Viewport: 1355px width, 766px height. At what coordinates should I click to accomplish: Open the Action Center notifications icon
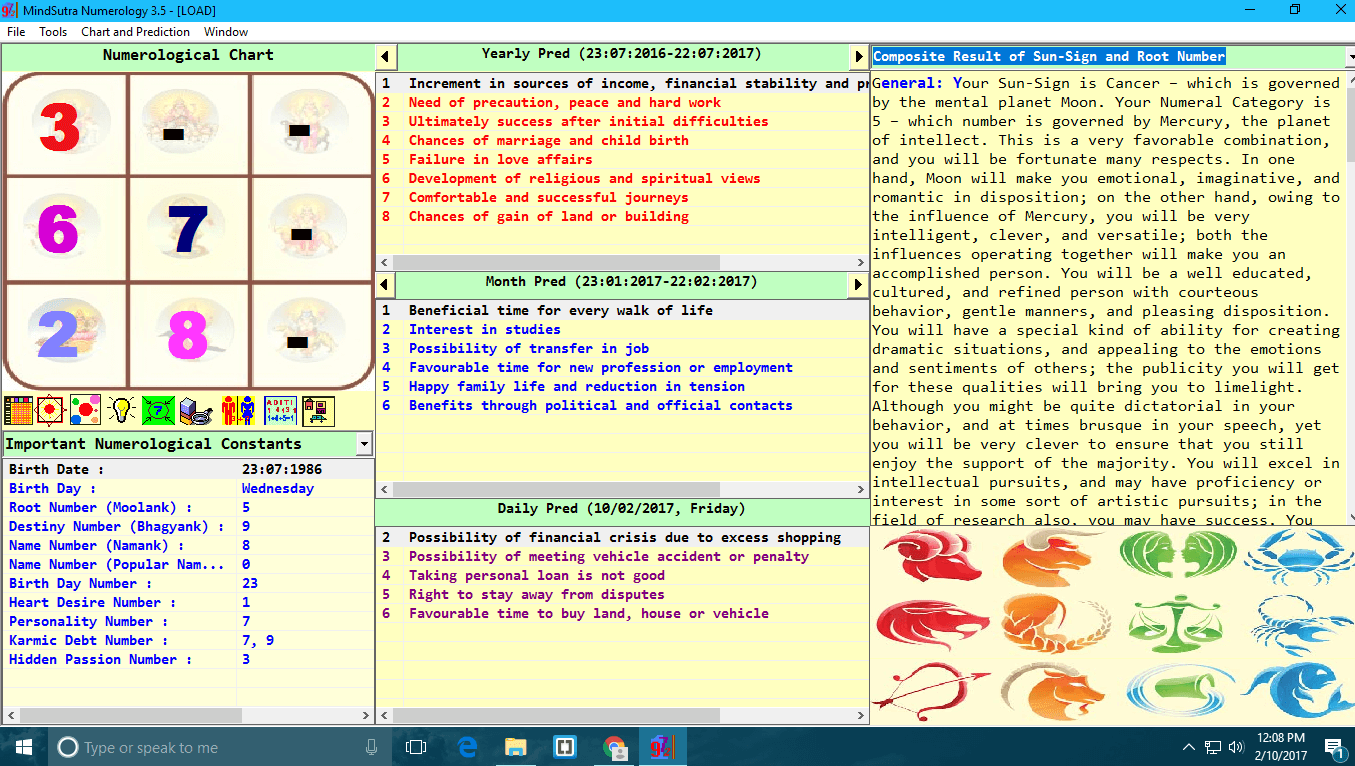[x=1333, y=747]
